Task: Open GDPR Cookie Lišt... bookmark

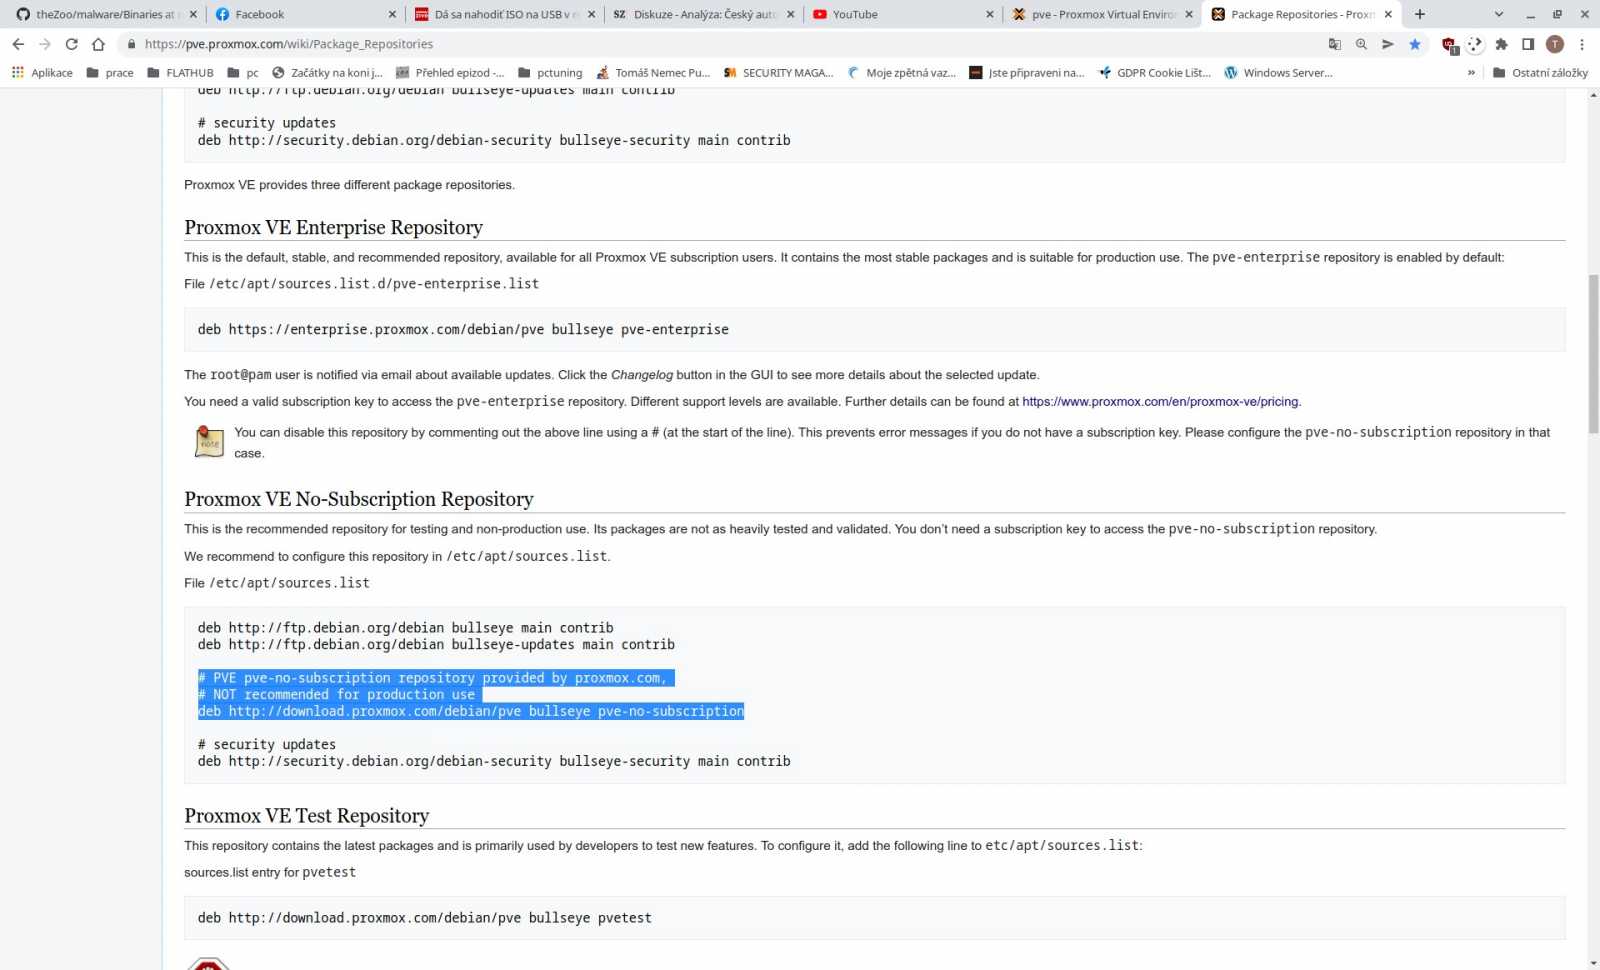Action: point(1154,73)
